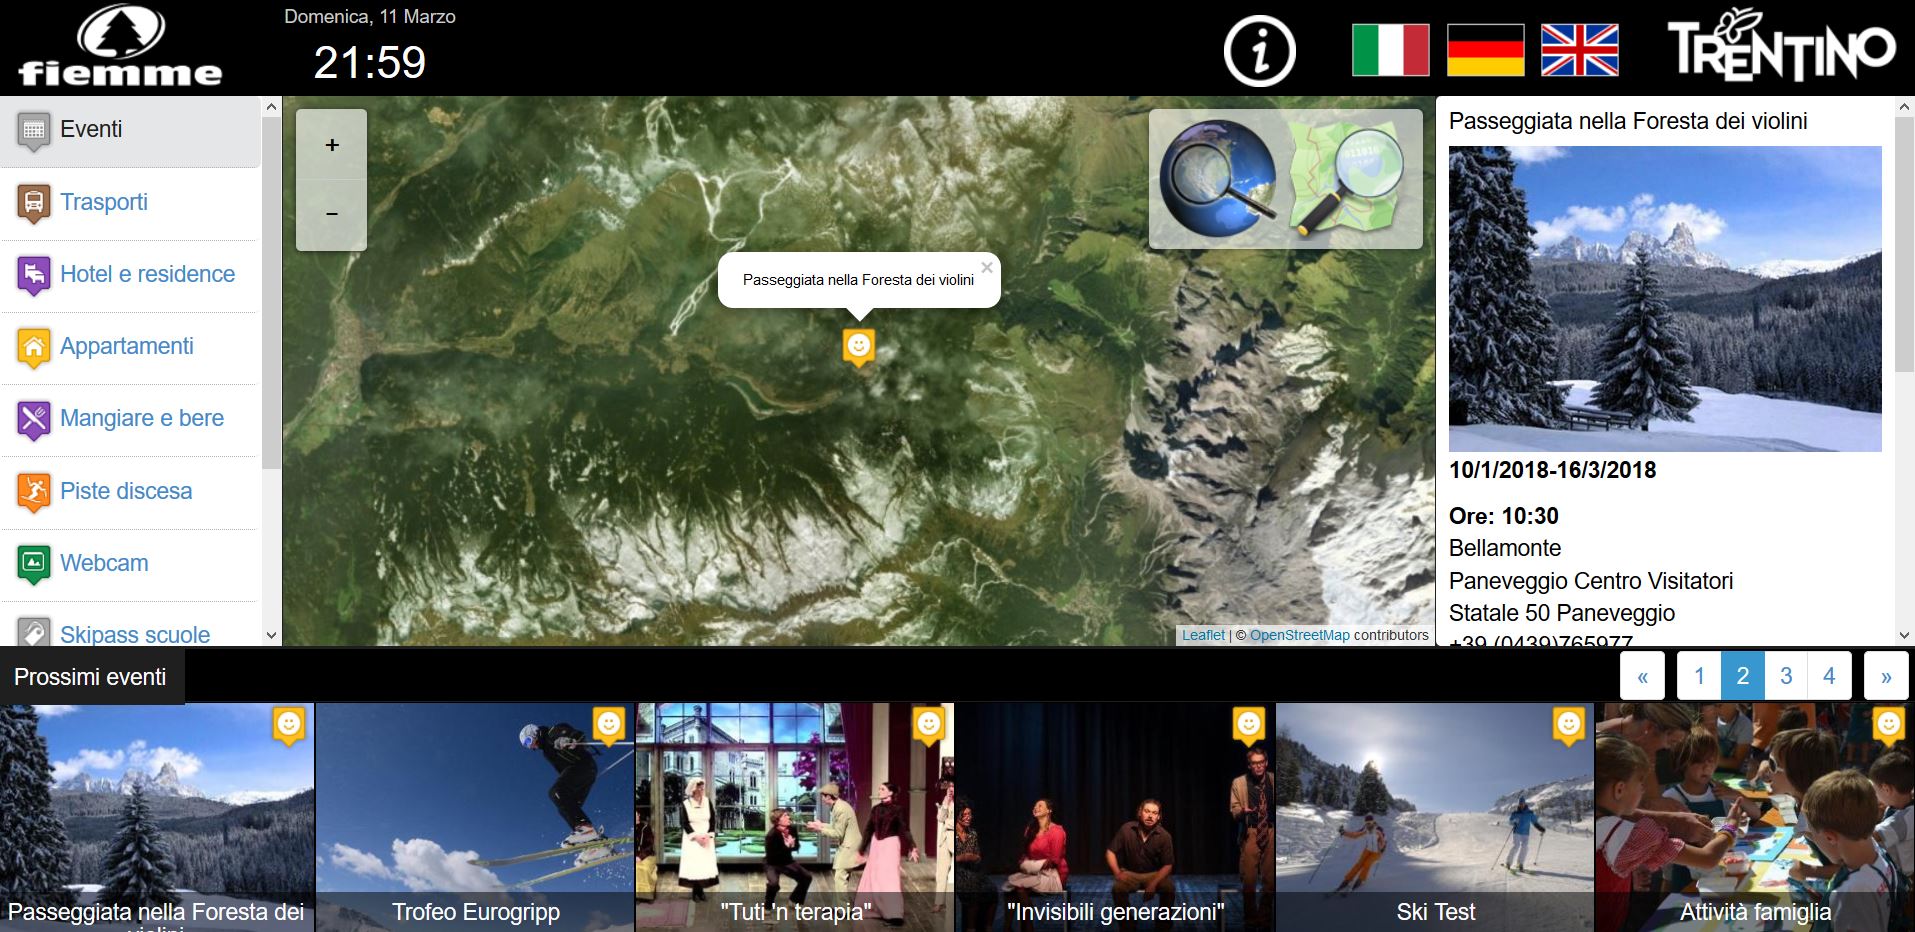Select the German flag language
The image size is (1915, 932).
[1485, 50]
